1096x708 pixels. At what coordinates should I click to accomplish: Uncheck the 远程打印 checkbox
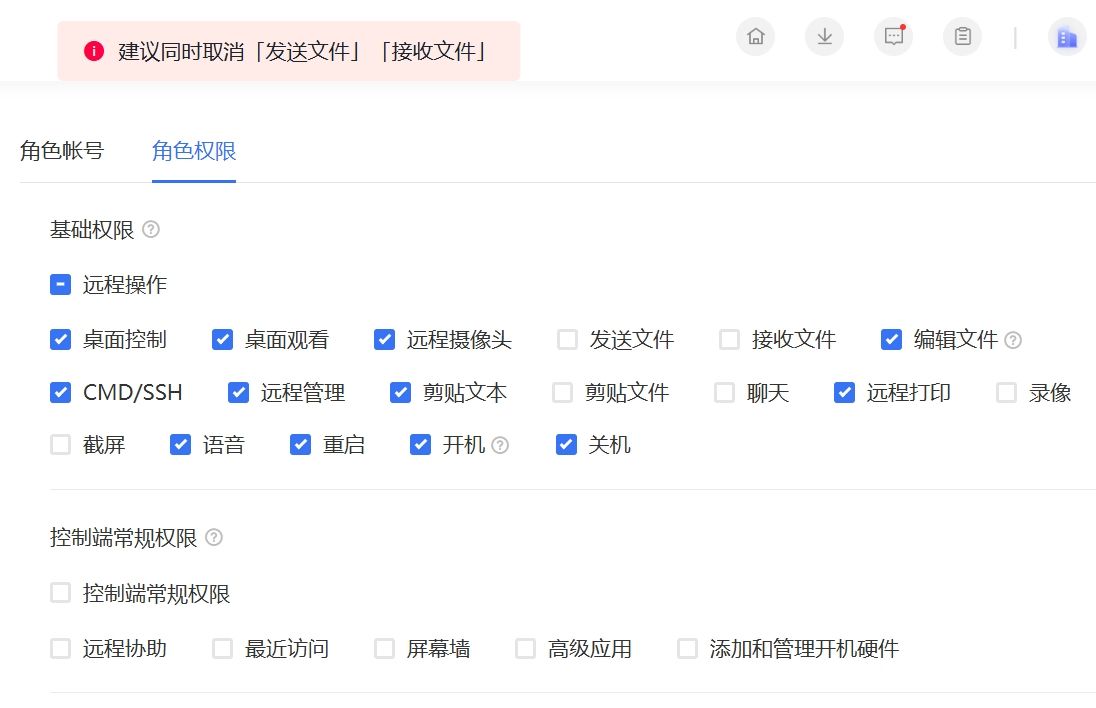[x=844, y=393]
